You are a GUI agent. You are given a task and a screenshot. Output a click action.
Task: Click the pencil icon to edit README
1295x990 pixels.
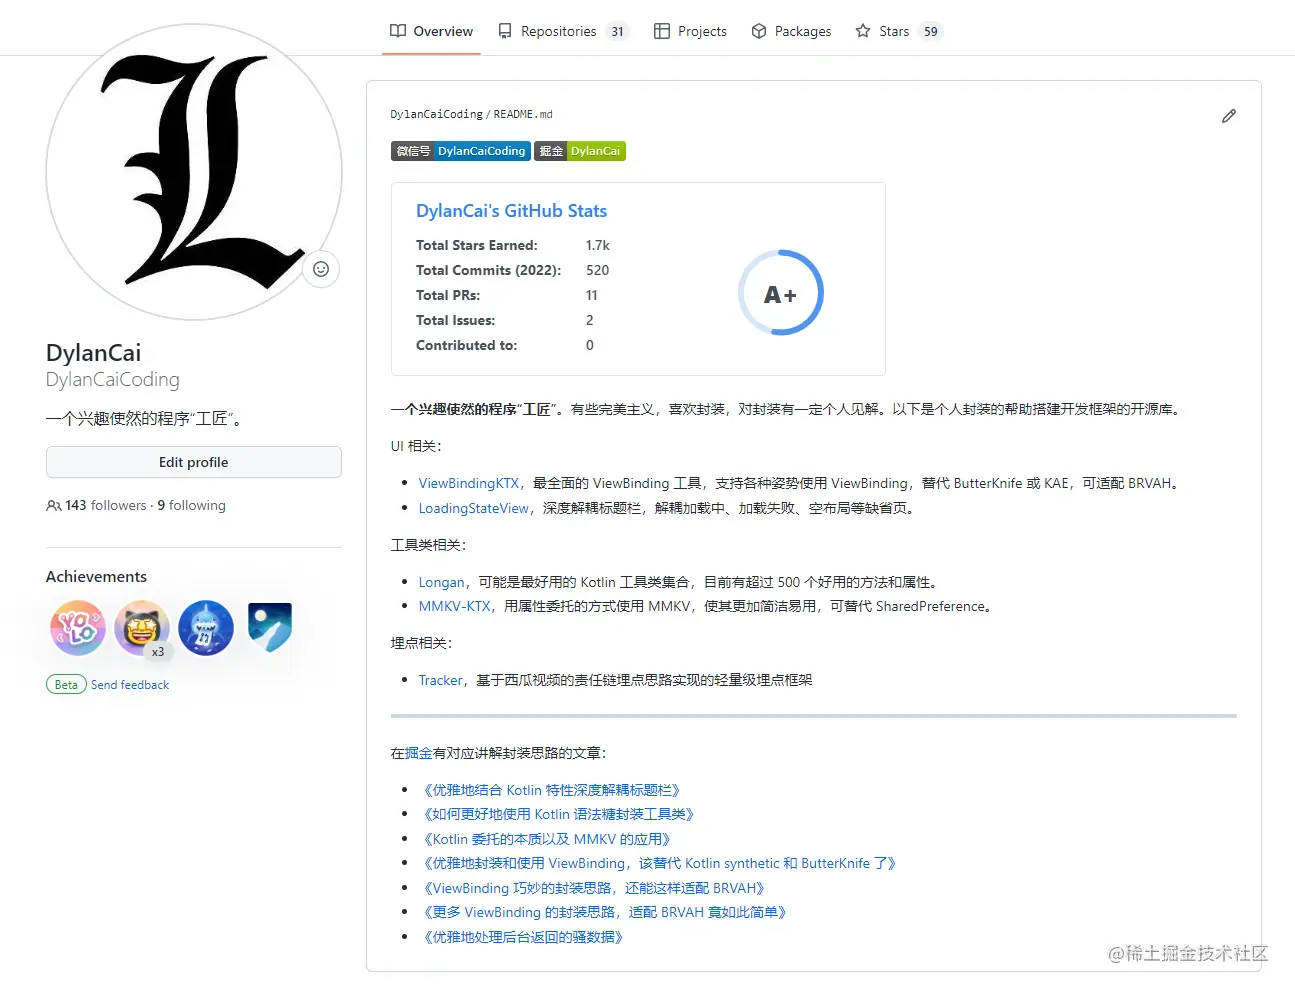coord(1229,116)
